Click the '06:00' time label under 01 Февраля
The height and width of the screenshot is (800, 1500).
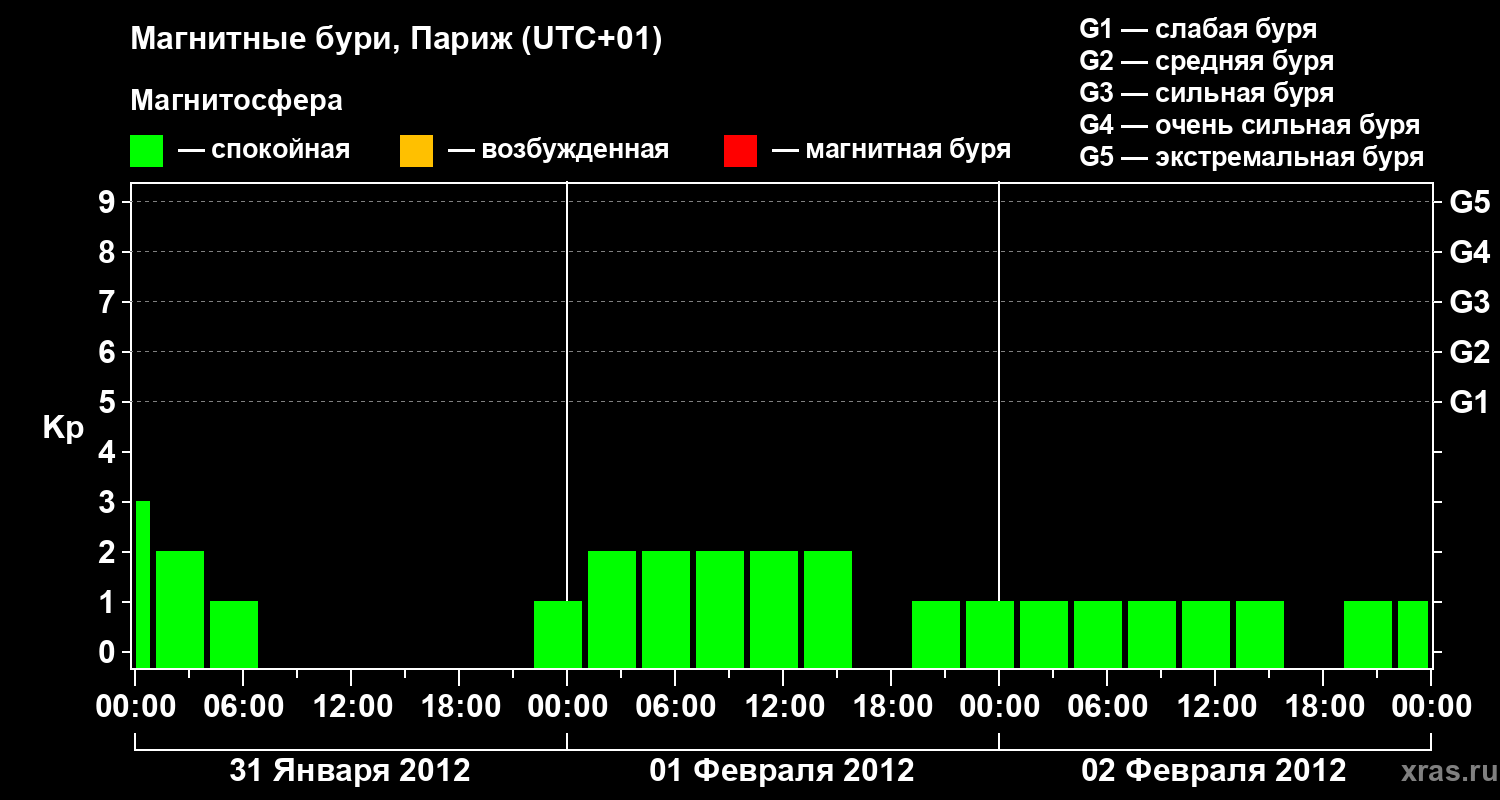(x=675, y=707)
